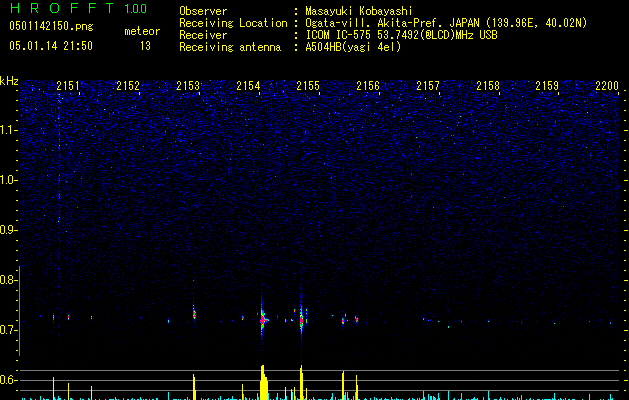Click the 0.9 kHz frequency label
Image resolution: width=629 pixels, height=400 pixels.
[x=9, y=230]
